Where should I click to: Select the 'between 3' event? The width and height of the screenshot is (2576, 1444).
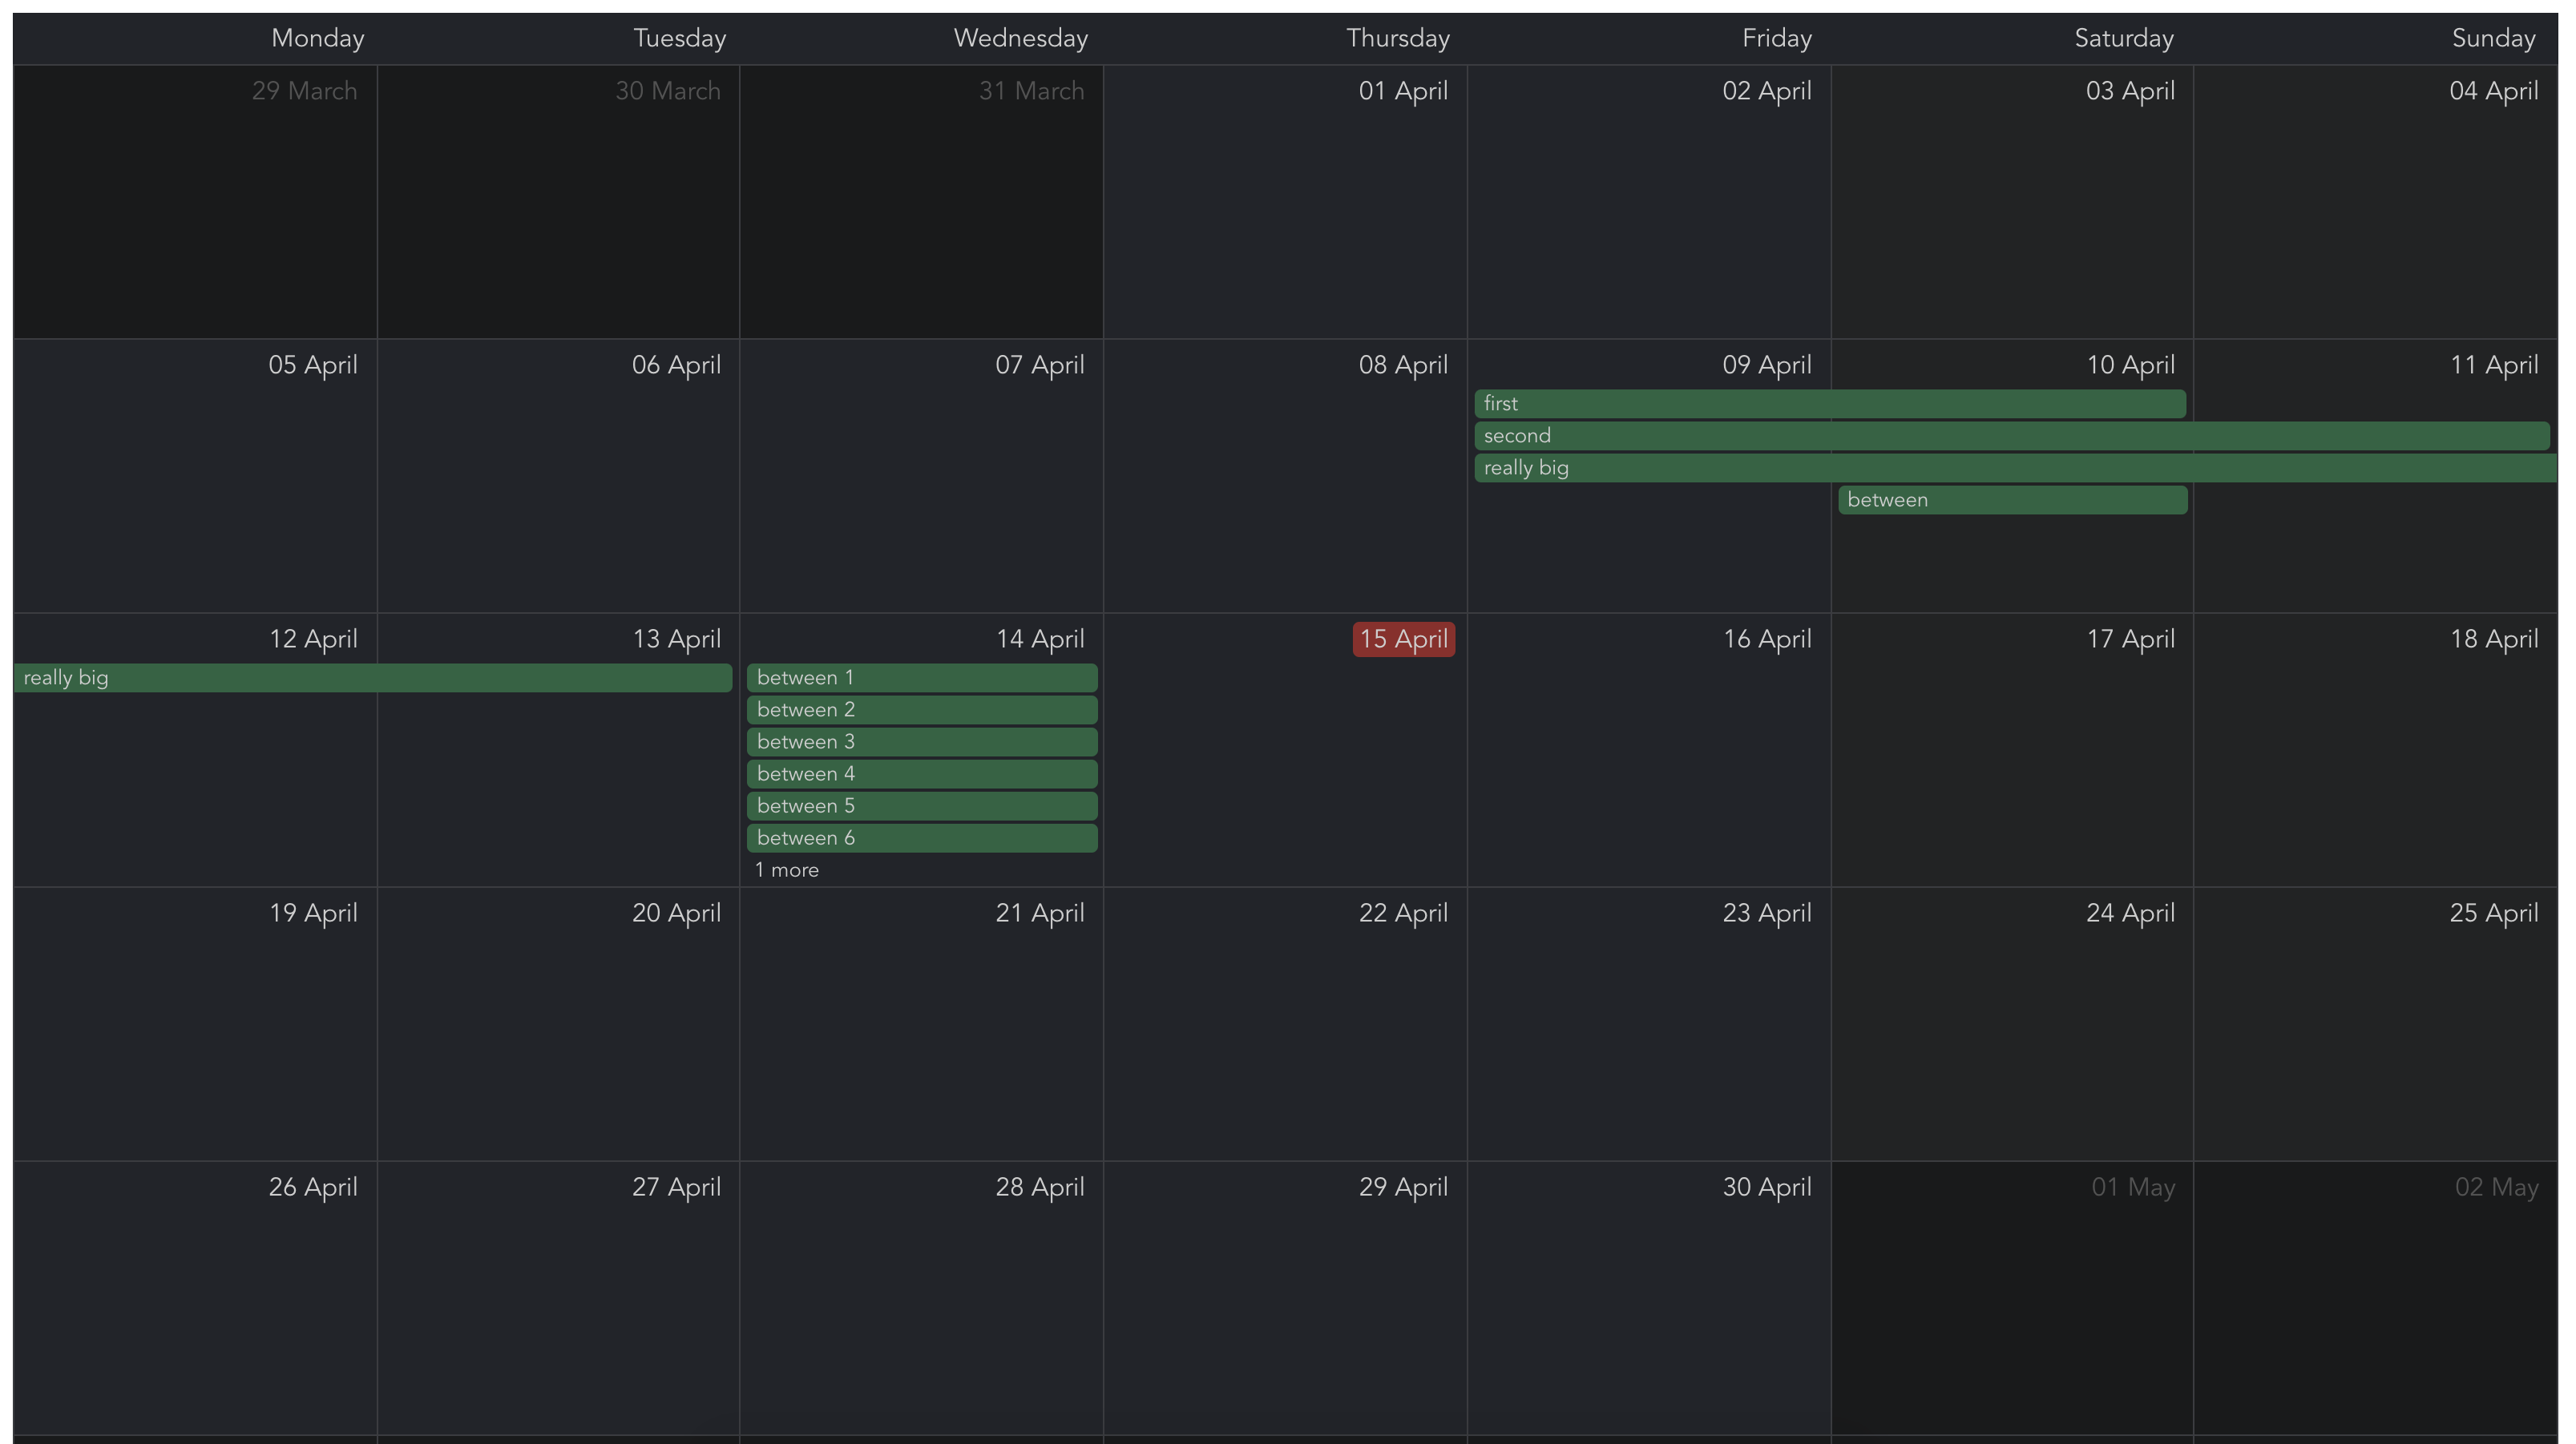point(921,742)
